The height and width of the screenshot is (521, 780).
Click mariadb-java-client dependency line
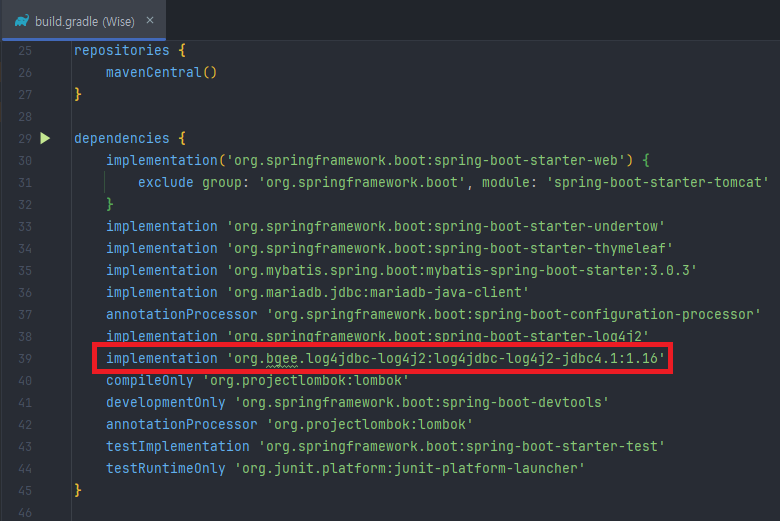point(317,292)
